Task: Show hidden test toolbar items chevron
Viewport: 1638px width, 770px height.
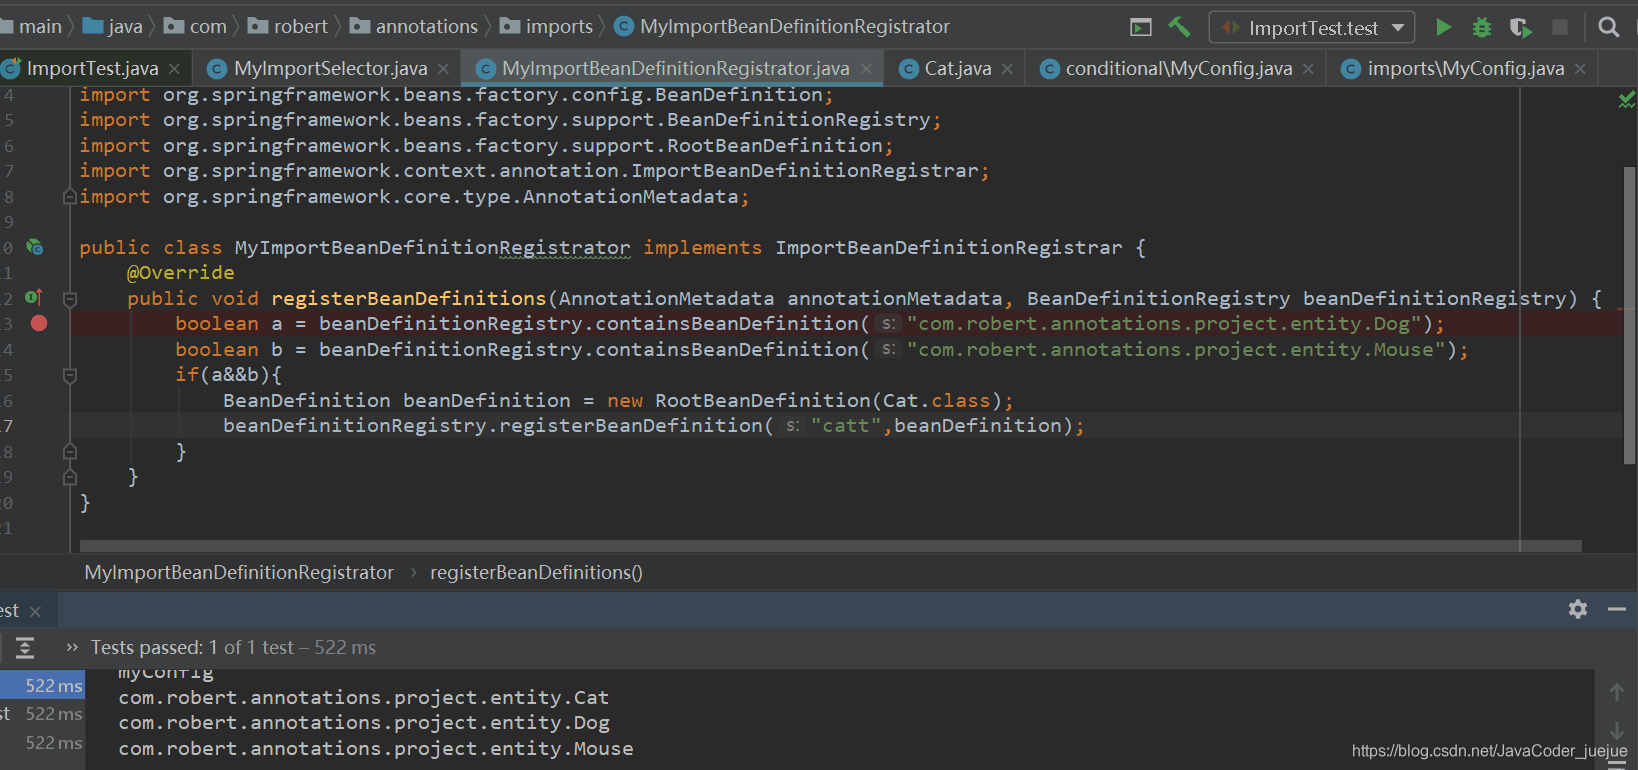Action: point(72,648)
